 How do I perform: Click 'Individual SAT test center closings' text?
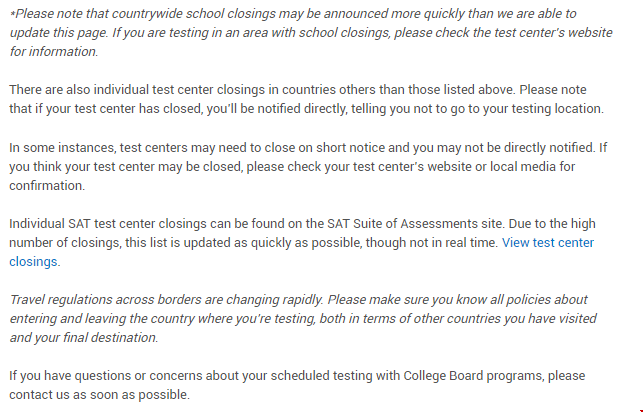pyautogui.click(x=108, y=224)
